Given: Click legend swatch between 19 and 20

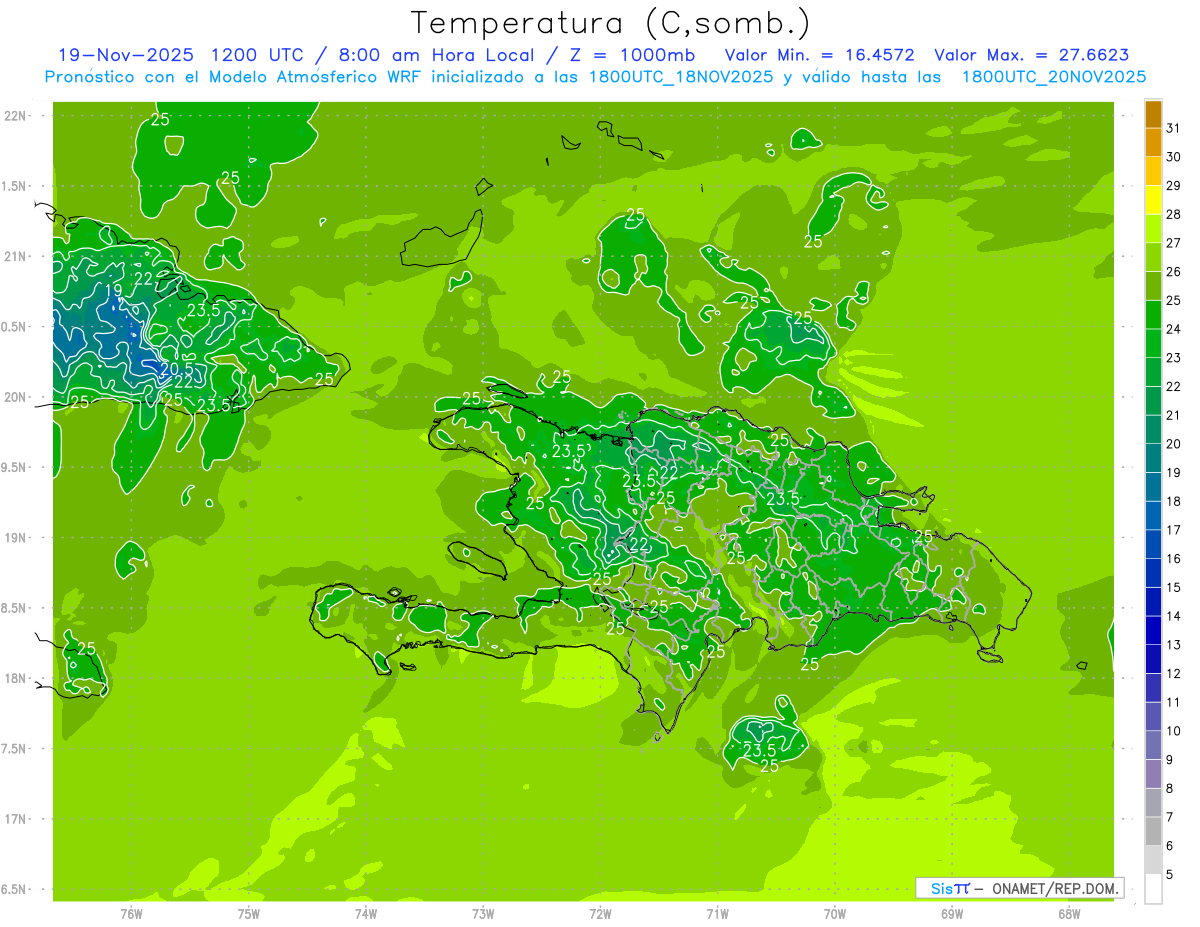Looking at the screenshot, I should (x=1153, y=458).
